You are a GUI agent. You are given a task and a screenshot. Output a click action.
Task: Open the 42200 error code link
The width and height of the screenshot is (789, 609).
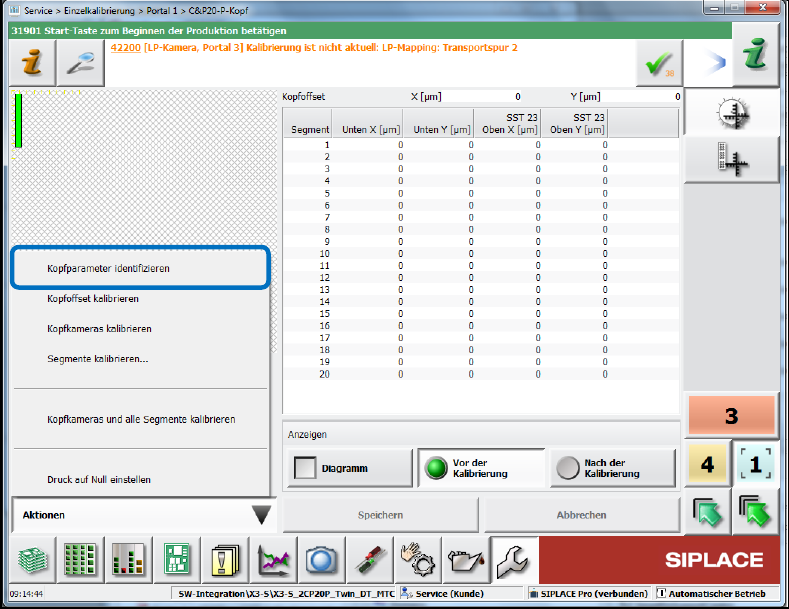click(125, 48)
